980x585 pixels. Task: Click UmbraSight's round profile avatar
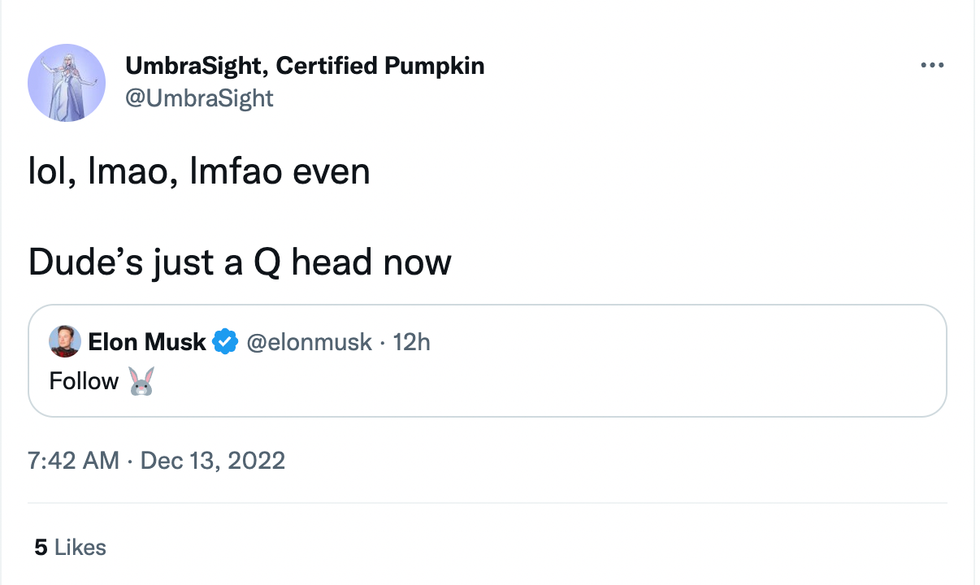(67, 83)
